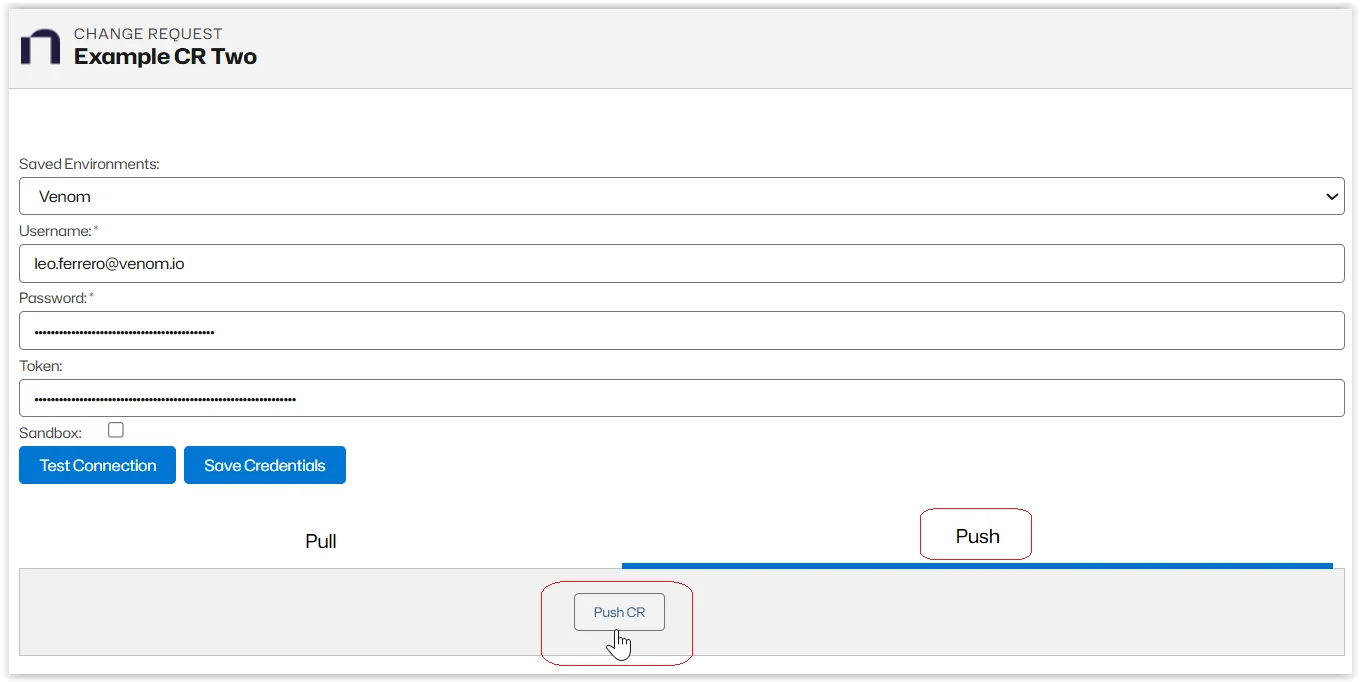Click the Saved Environments label text
Image resolution: width=1360 pixels, height=682 pixels.
(x=89, y=164)
